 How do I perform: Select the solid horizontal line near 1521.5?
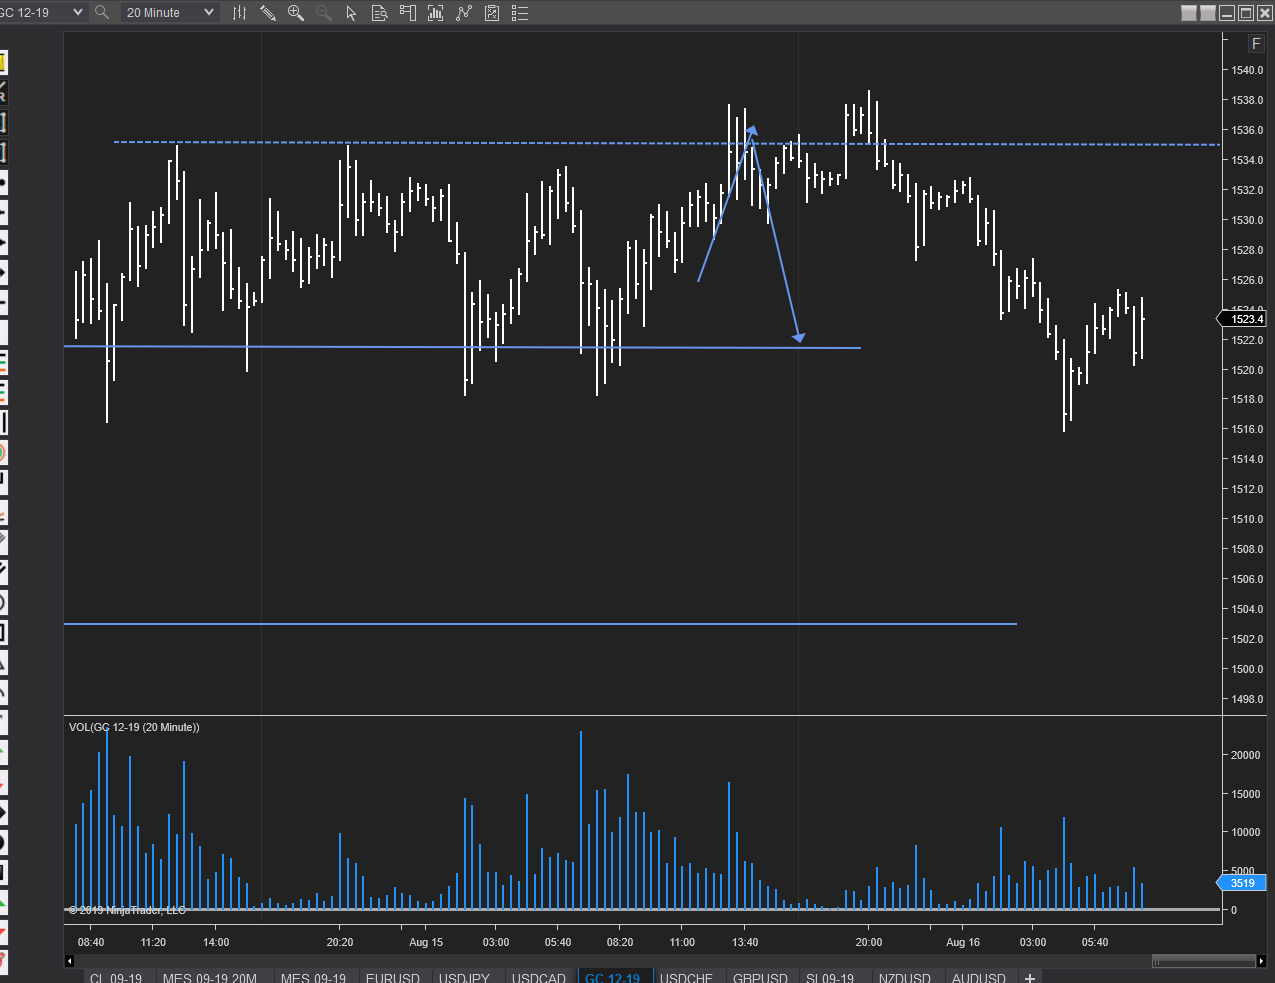462,347
